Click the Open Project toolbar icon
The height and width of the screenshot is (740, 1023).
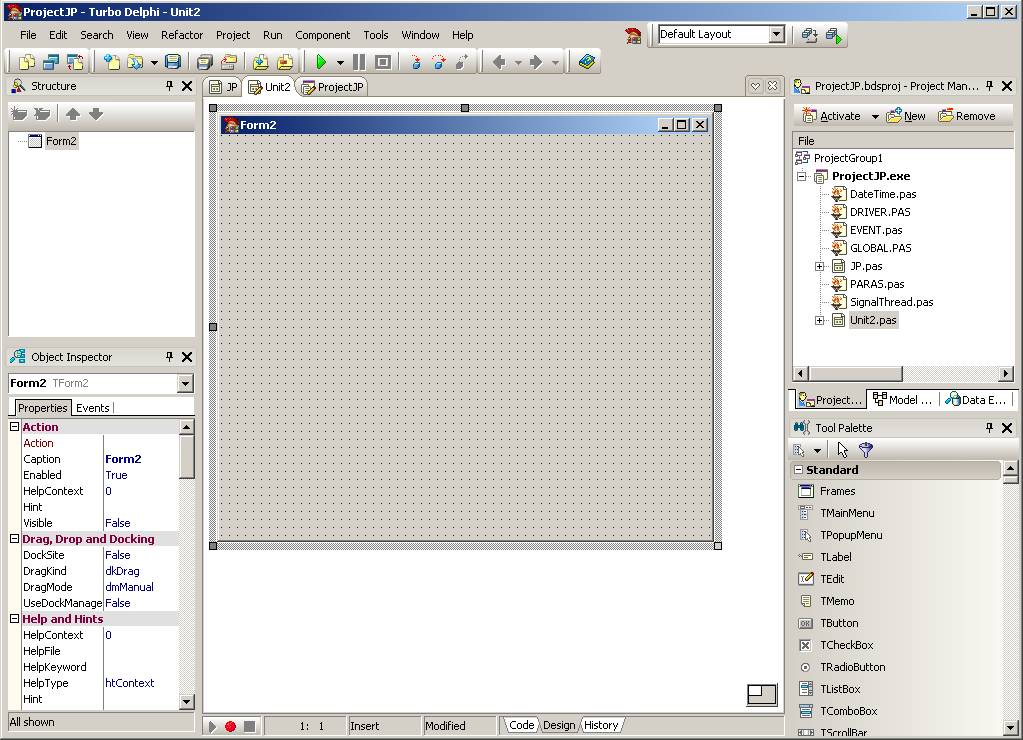pyautogui.click(x=229, y=62)
